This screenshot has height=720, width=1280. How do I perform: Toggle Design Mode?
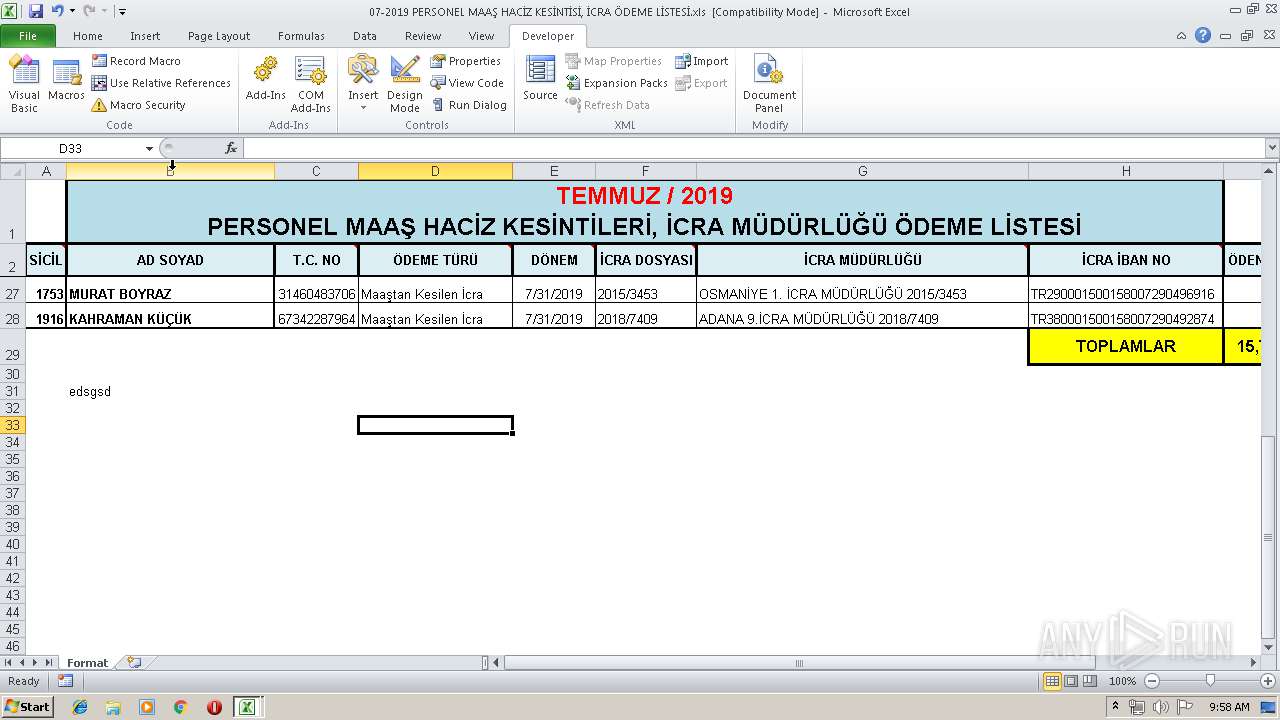(405, 84)
